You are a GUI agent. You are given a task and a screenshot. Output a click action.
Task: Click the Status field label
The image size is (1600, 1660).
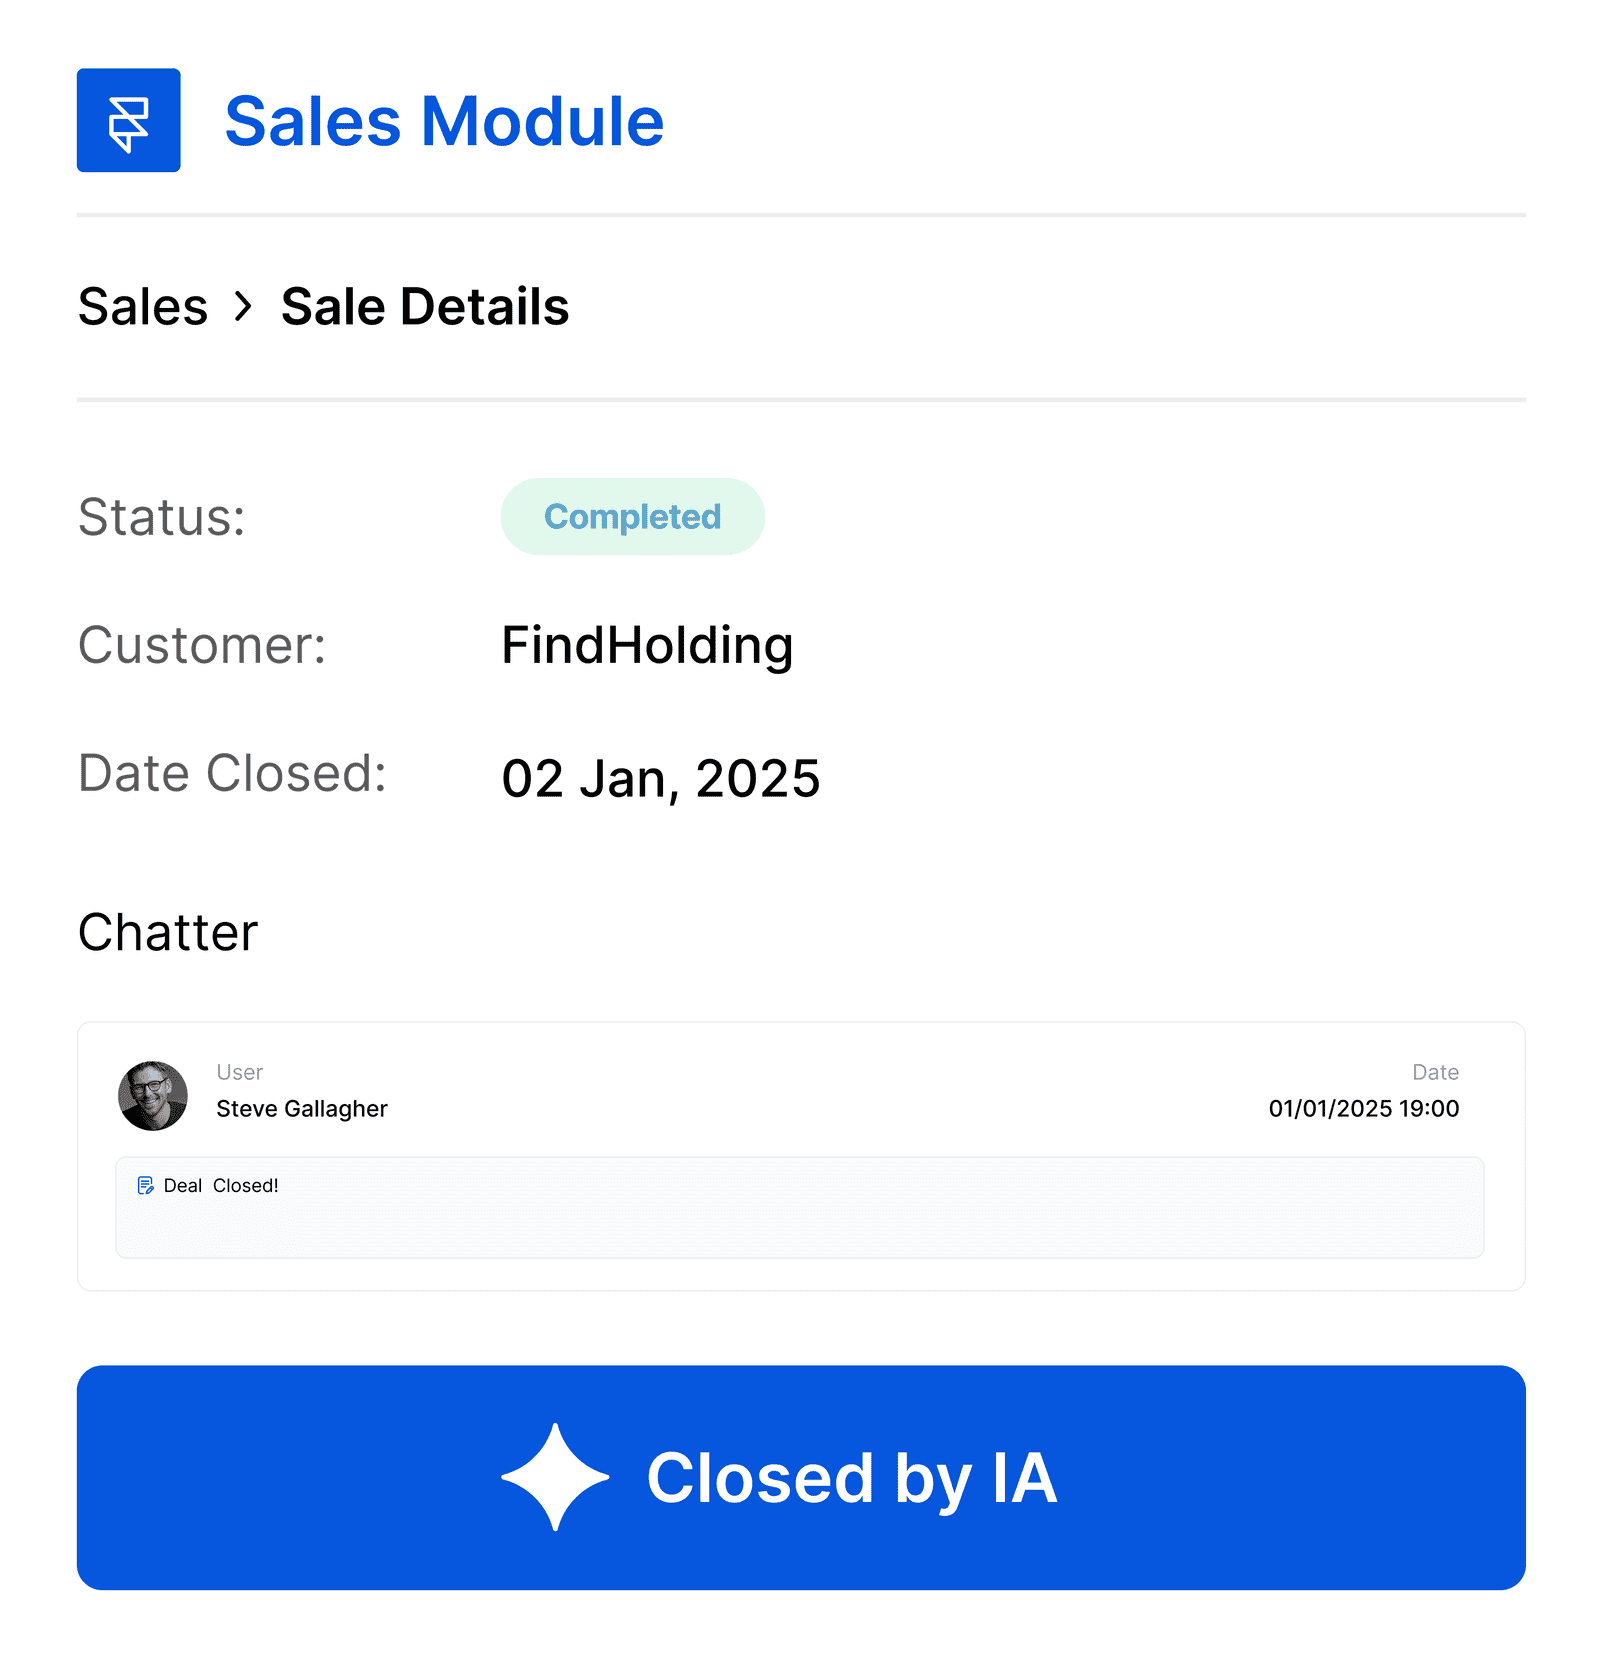coord(162,517)
